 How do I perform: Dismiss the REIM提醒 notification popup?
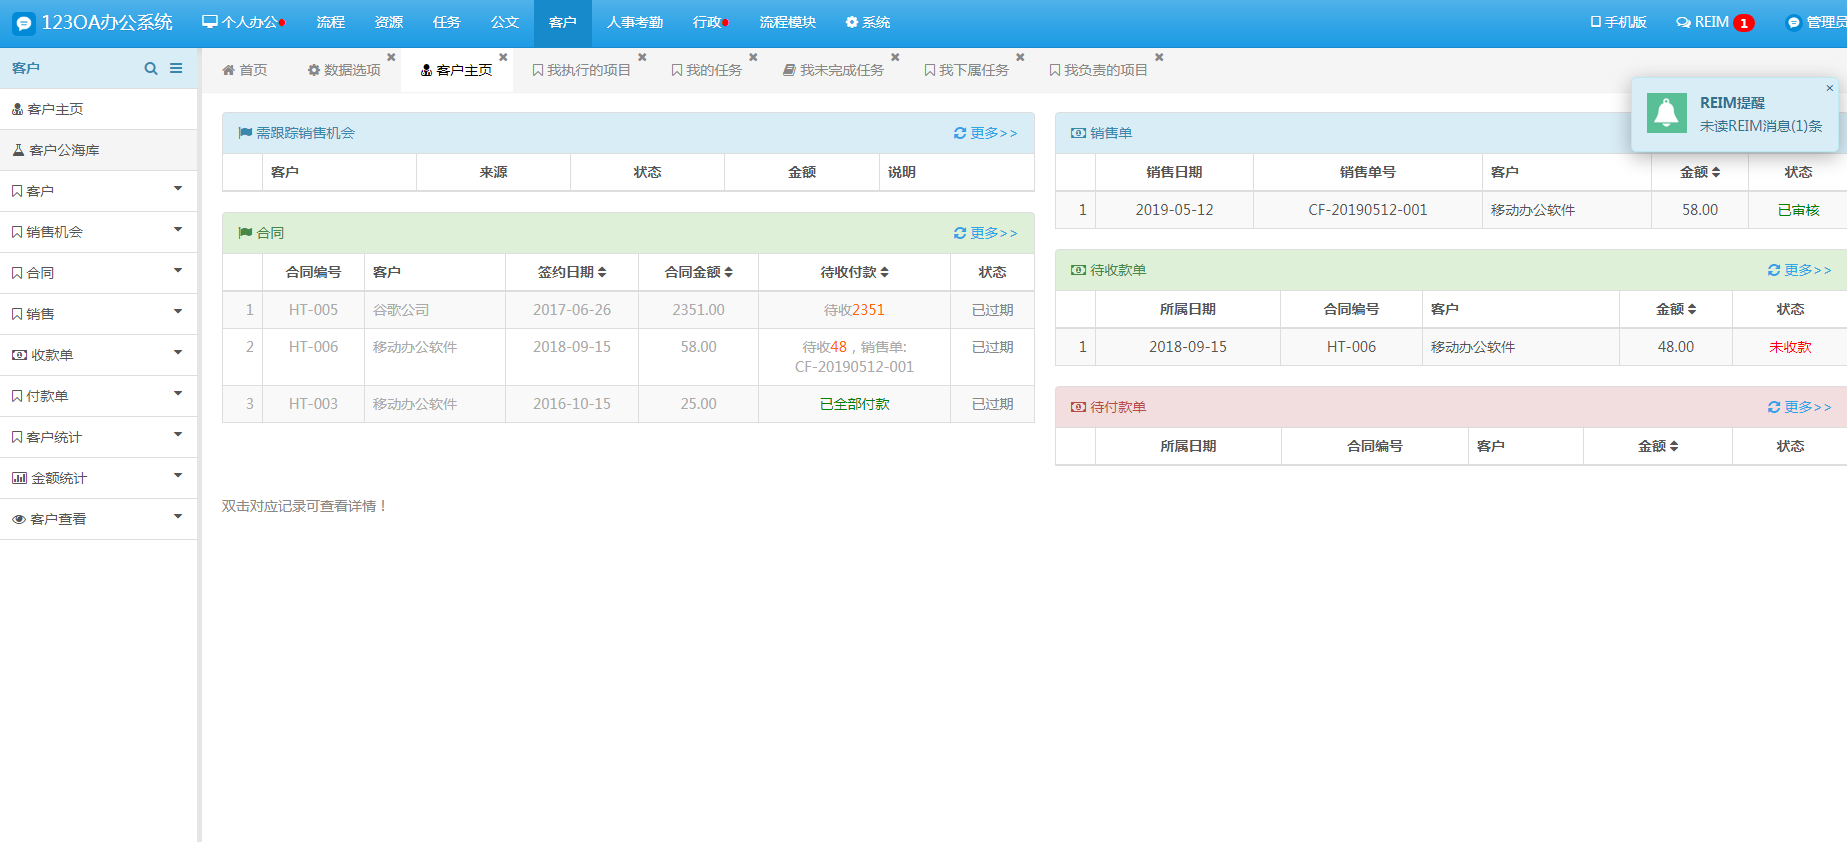click(1829, 88)
